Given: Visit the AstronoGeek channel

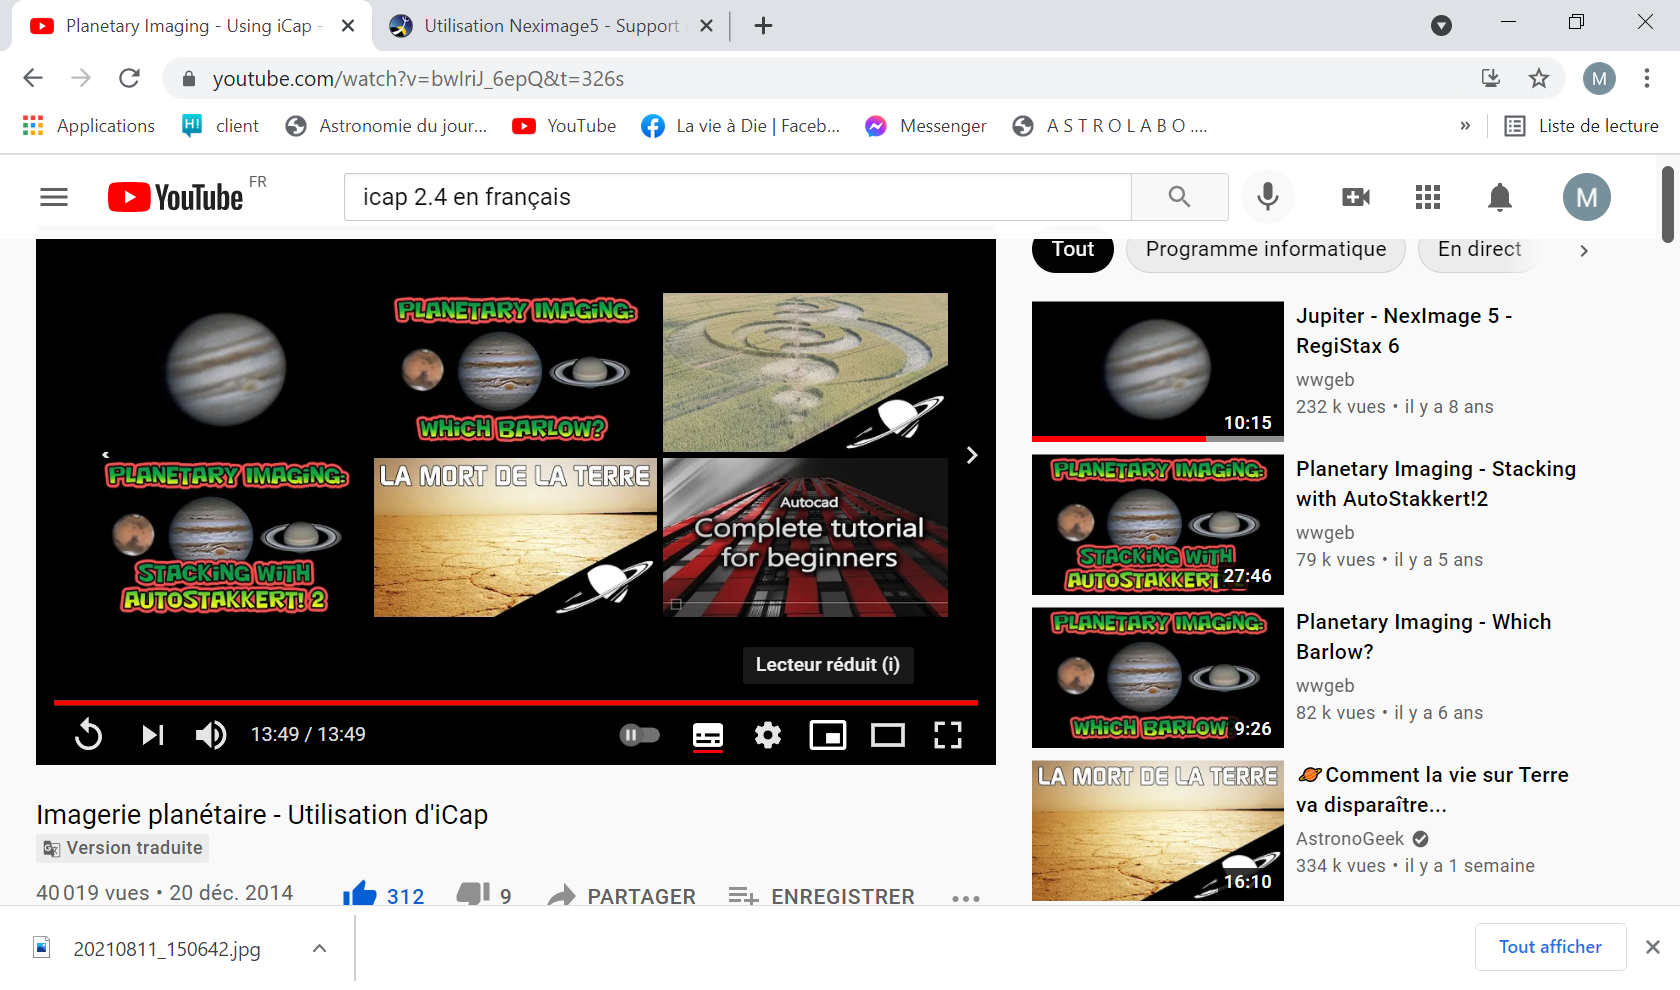Looking at the screenshot, I should click(1350, 839).
